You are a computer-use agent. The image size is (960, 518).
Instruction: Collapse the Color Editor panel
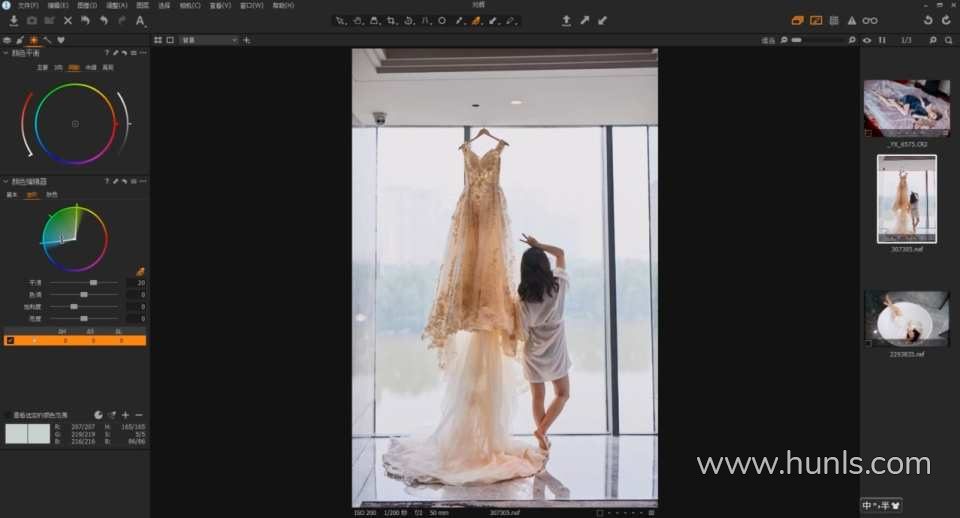coord(6,181)
